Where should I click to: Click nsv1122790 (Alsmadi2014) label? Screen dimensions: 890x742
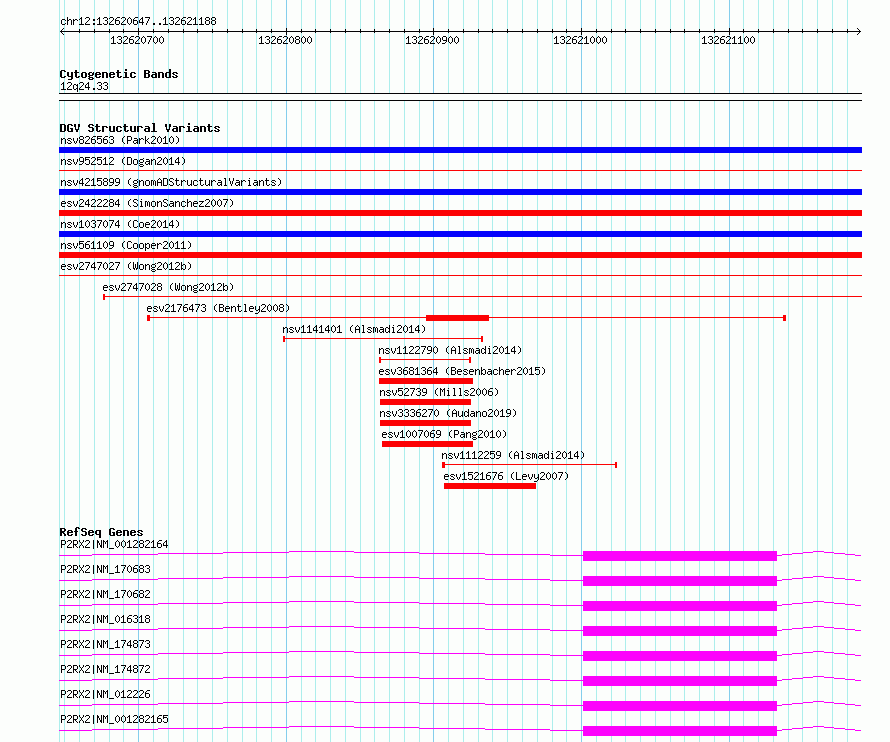coord(450,350)
